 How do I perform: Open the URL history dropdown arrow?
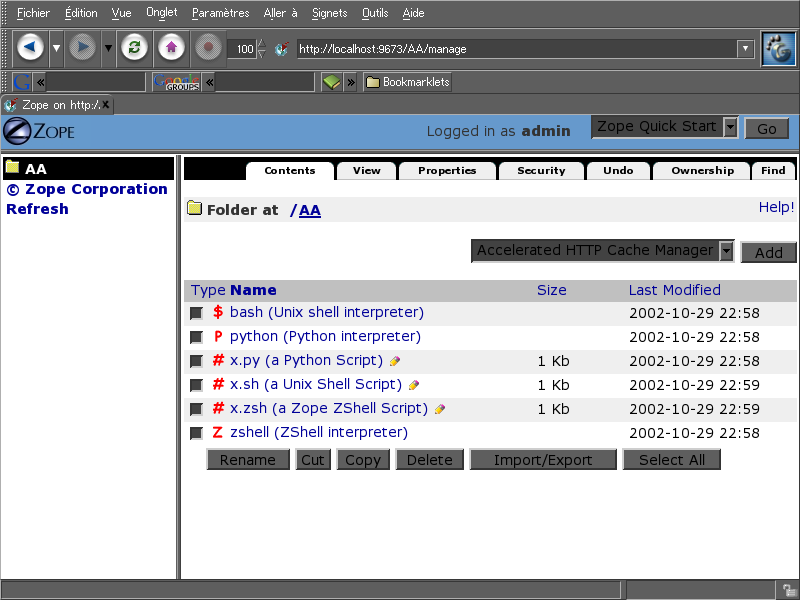[745, 48]
